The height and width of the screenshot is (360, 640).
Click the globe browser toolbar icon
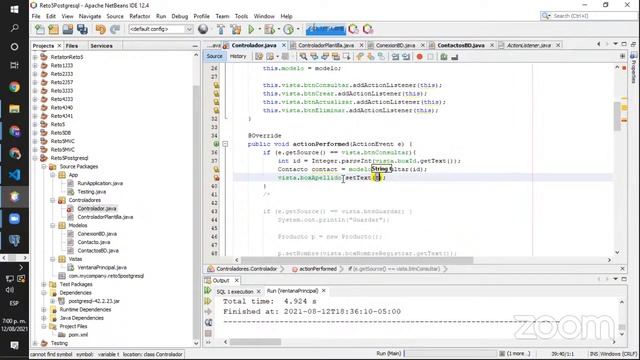[203, 29]
